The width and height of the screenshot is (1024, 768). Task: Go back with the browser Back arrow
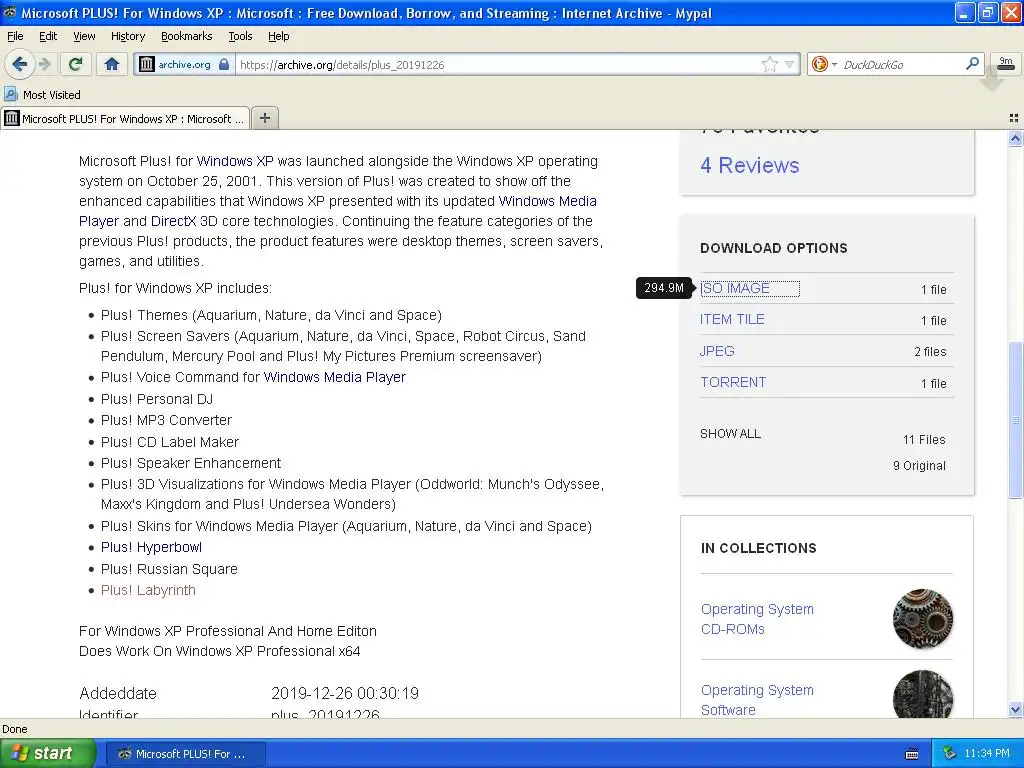pyautogui.click(x=20, y=64)
